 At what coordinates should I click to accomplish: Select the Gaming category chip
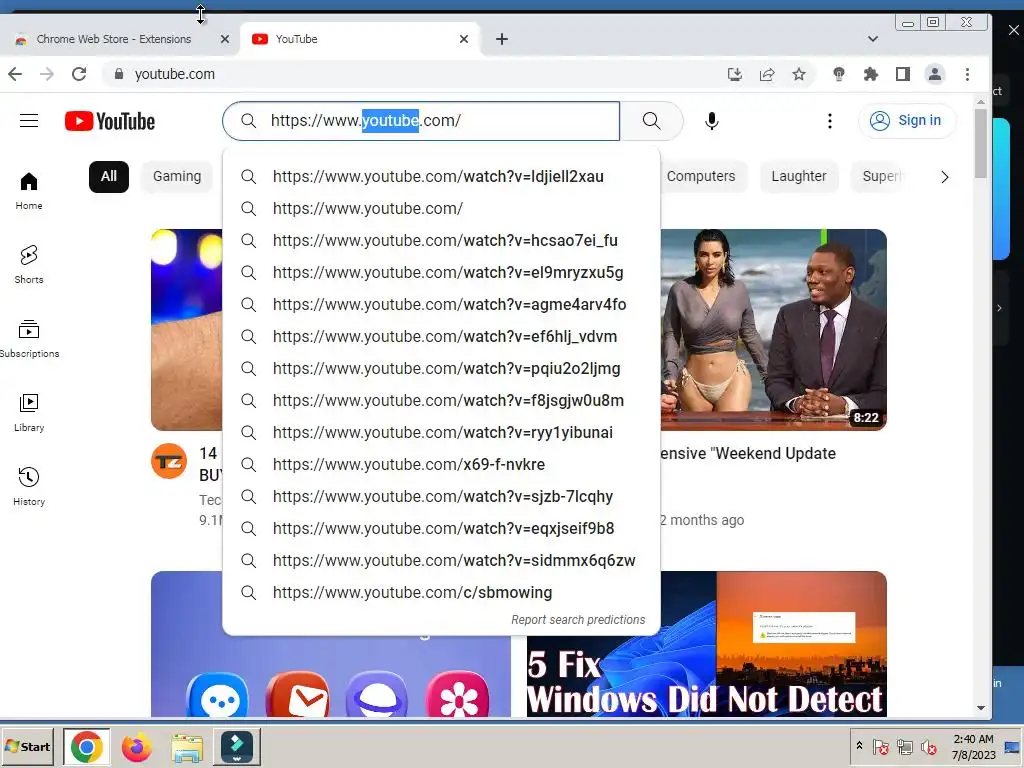coord(177,177)
